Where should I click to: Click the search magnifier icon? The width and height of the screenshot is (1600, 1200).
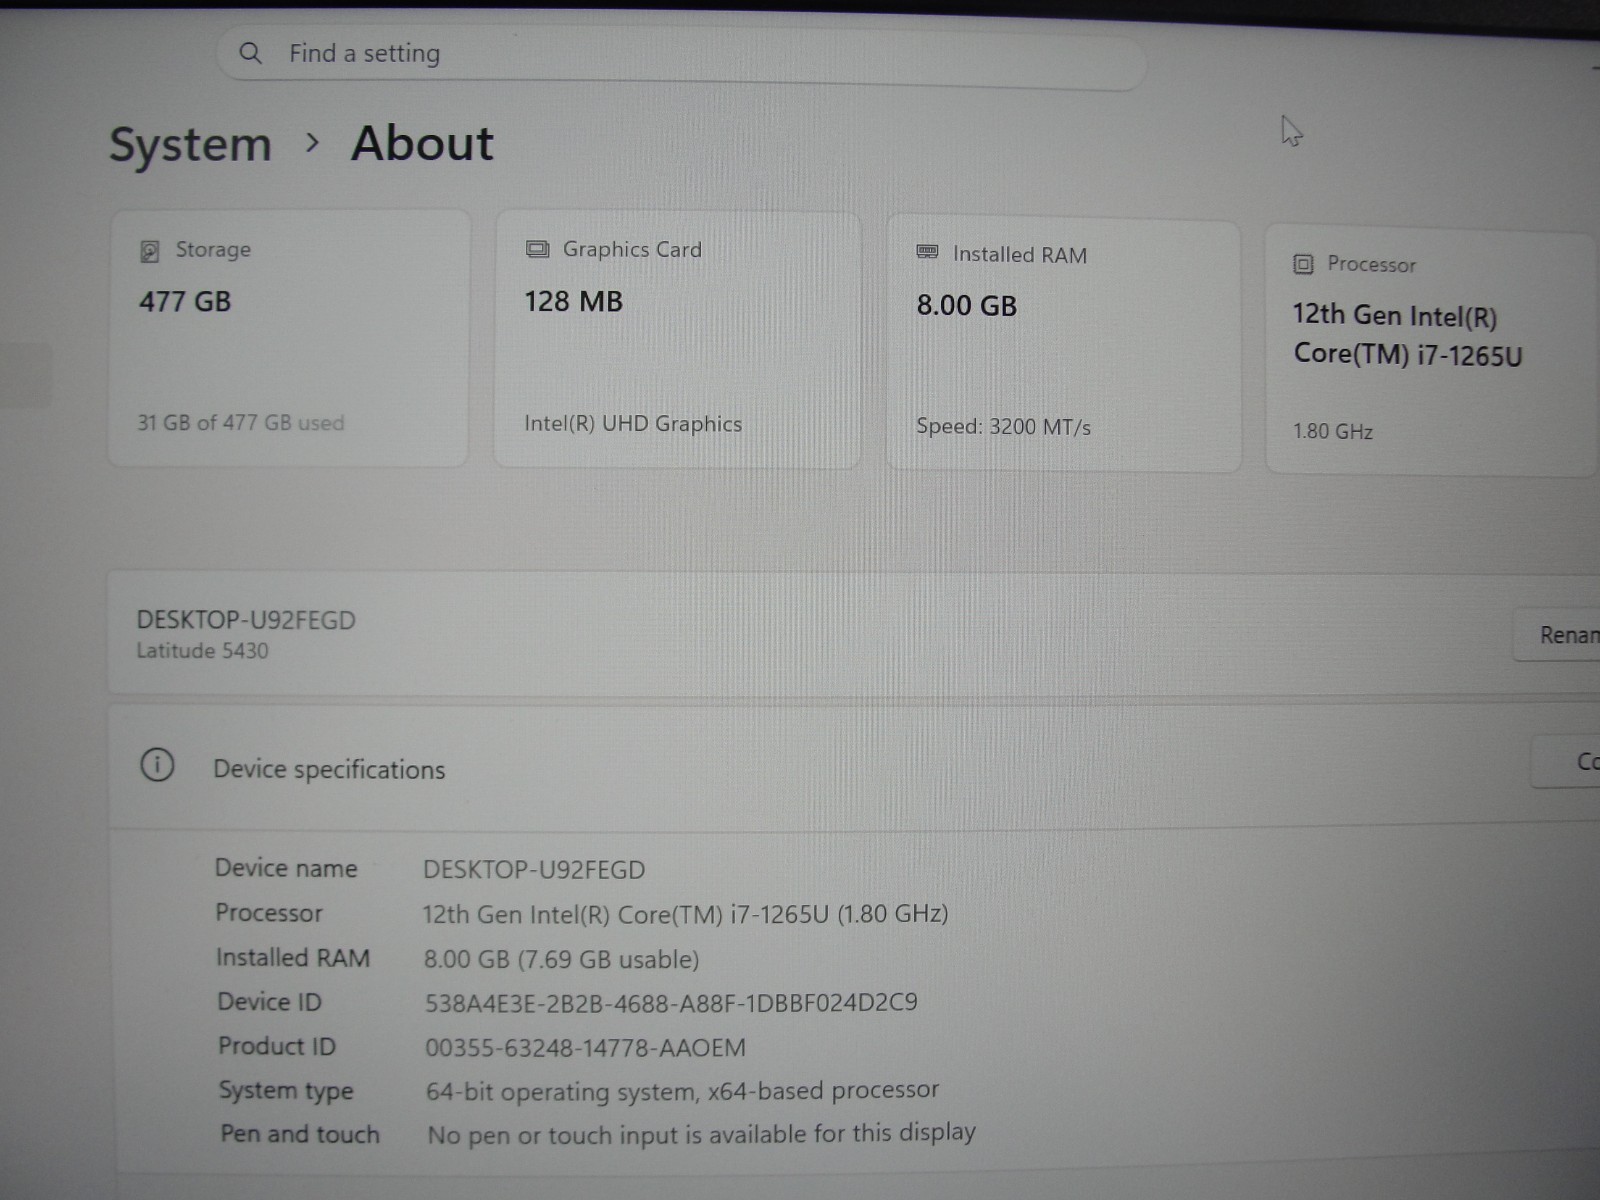pyautogui.click(x=251, y=53)
